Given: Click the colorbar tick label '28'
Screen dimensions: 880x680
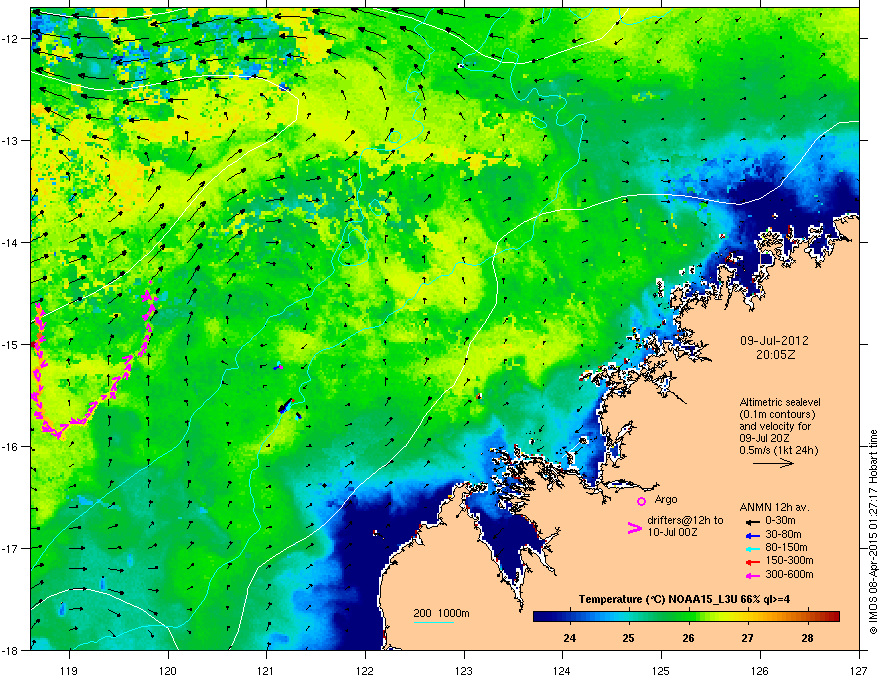Looking at the screenshot, I should click(808, 638).
